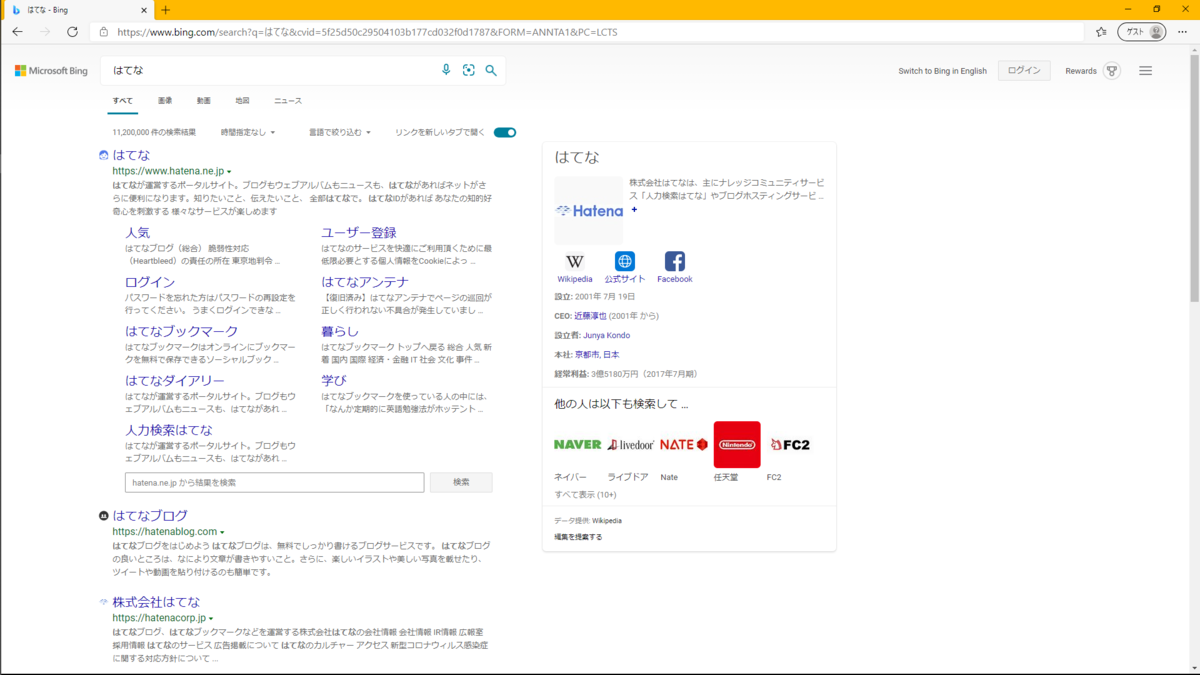1200x675 pixels.
Task: Open the 暮らし sublink
Action: [340, 331]
